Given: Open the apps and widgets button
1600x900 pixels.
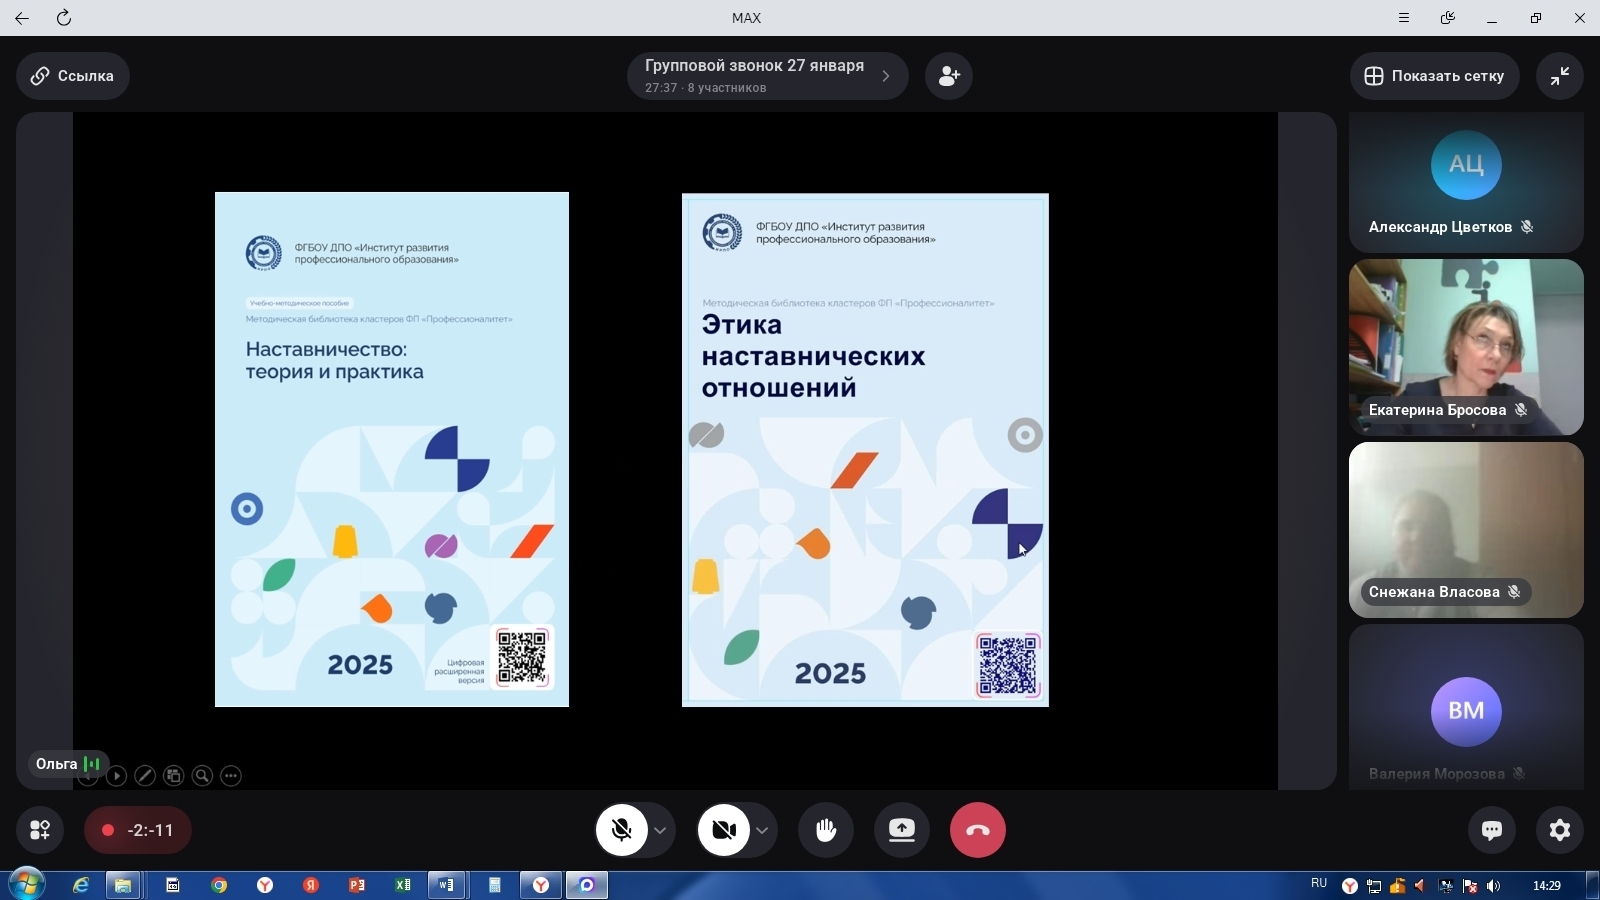Looking at the screenshot, I should tap(40, 830).
